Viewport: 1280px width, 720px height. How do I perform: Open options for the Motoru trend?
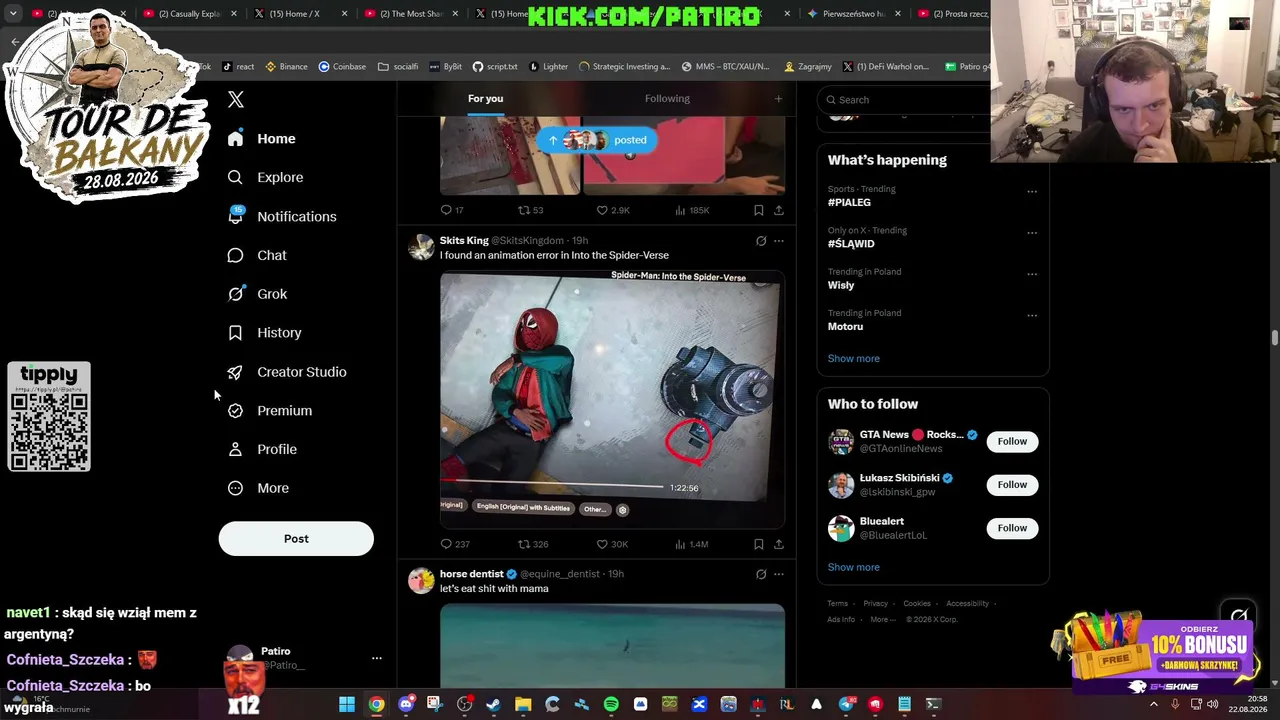1032,316
